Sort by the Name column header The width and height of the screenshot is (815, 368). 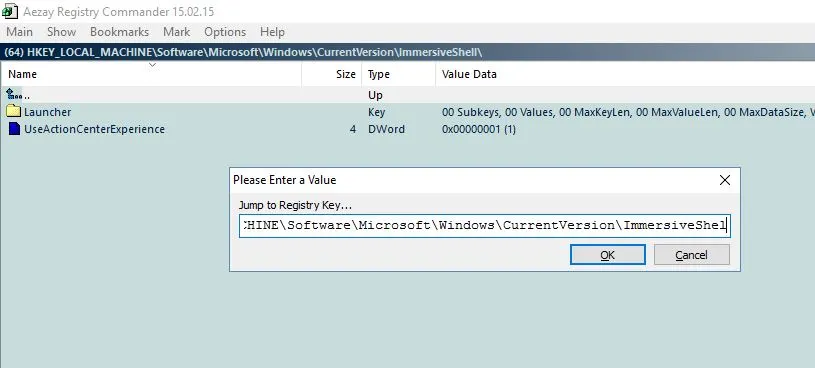pyautogui.click(x=151, y=74)
